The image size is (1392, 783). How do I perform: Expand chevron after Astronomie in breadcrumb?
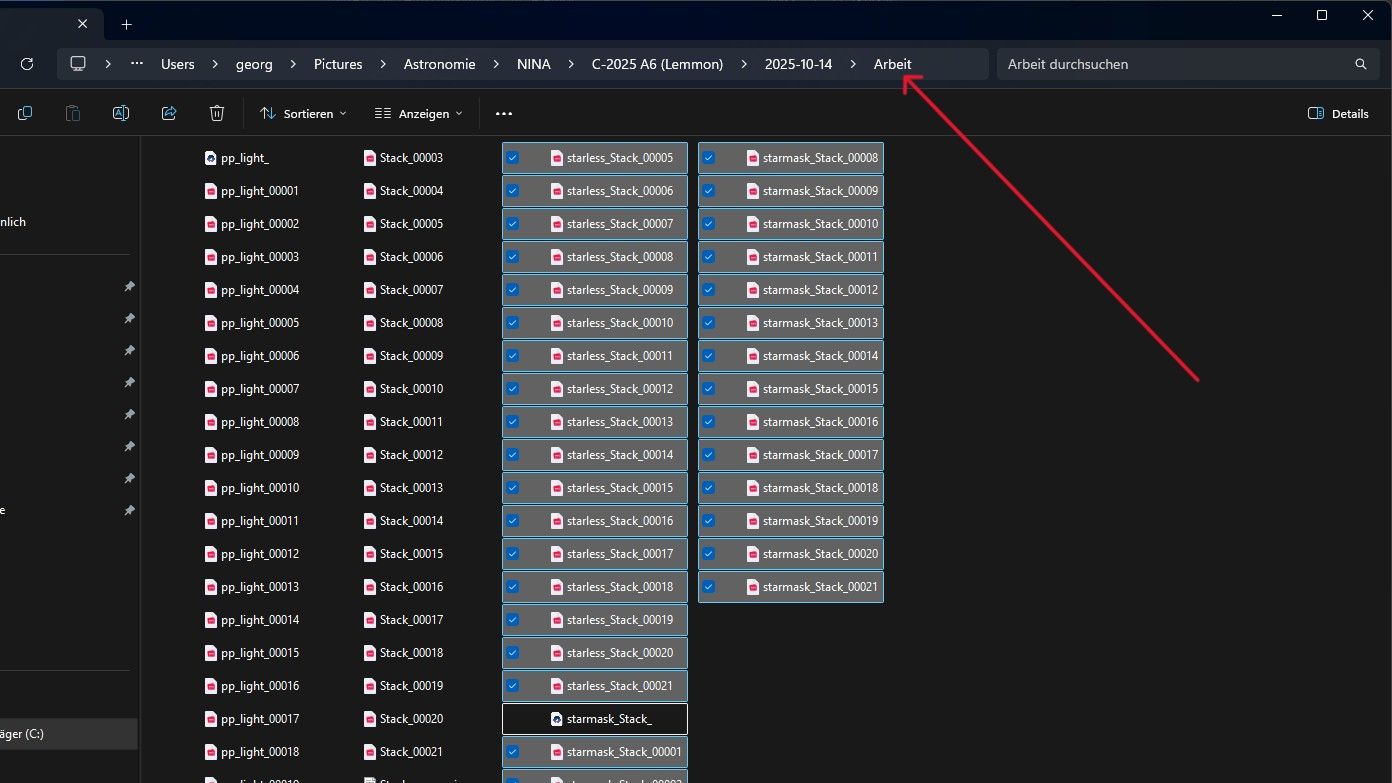pos(497,64)
